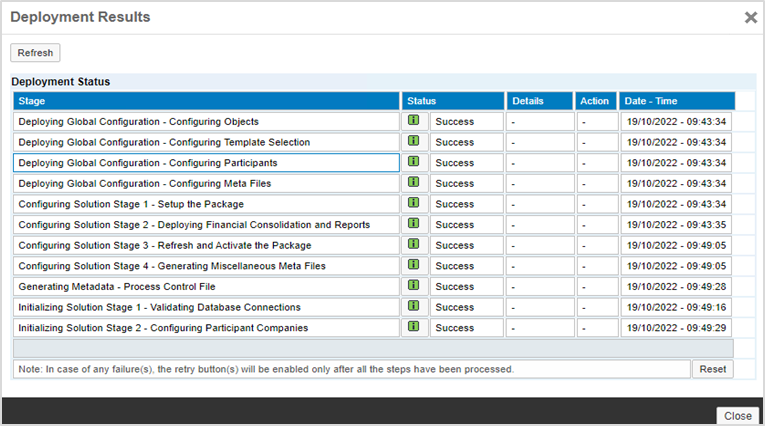Click status icon for Refresh and Activate Package row
This screenshot has height=426, width=765.
(x=413, y=245)
